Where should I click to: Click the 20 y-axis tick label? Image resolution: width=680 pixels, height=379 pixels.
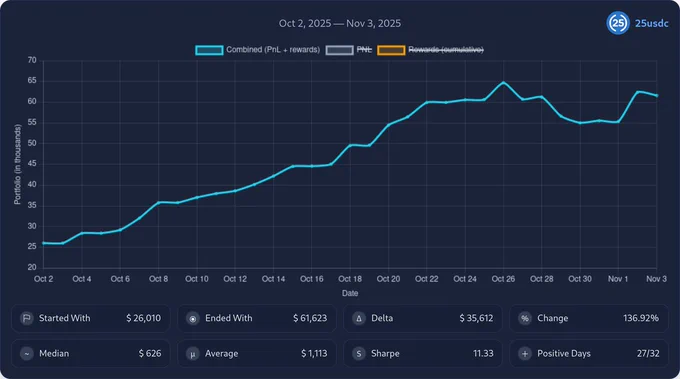point(32,268)
